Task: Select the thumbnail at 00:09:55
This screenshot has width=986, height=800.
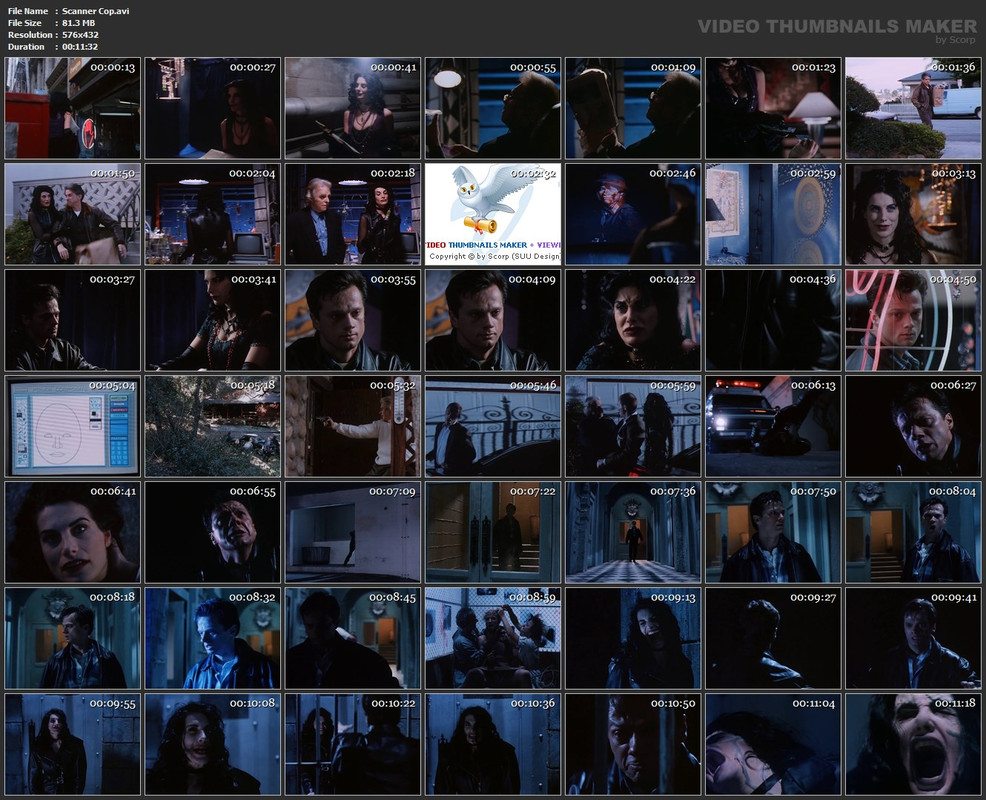Action: coord(72,744)
